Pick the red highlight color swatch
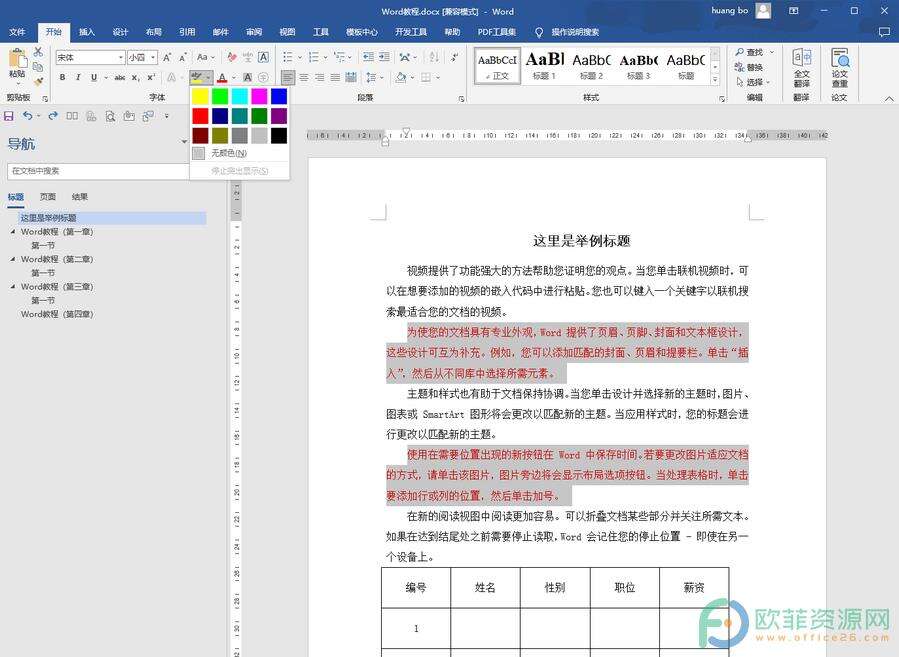Viewport: 899px width, 657px height. (200, 116)
